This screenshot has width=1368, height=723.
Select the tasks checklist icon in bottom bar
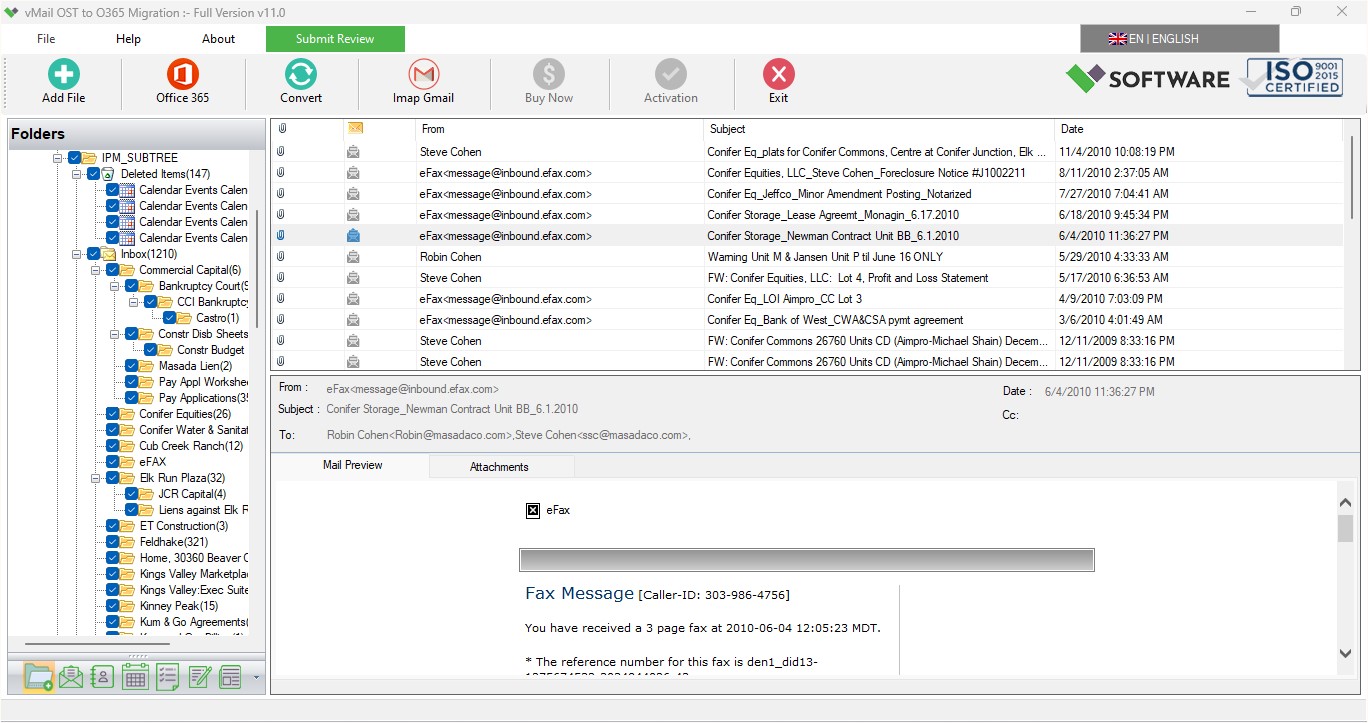coord(167,677)
